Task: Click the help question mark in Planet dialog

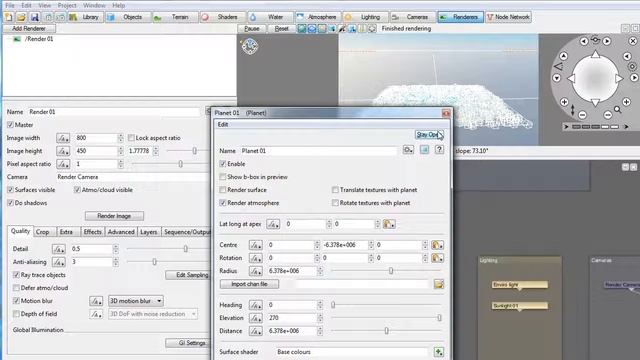Action: 439,150
